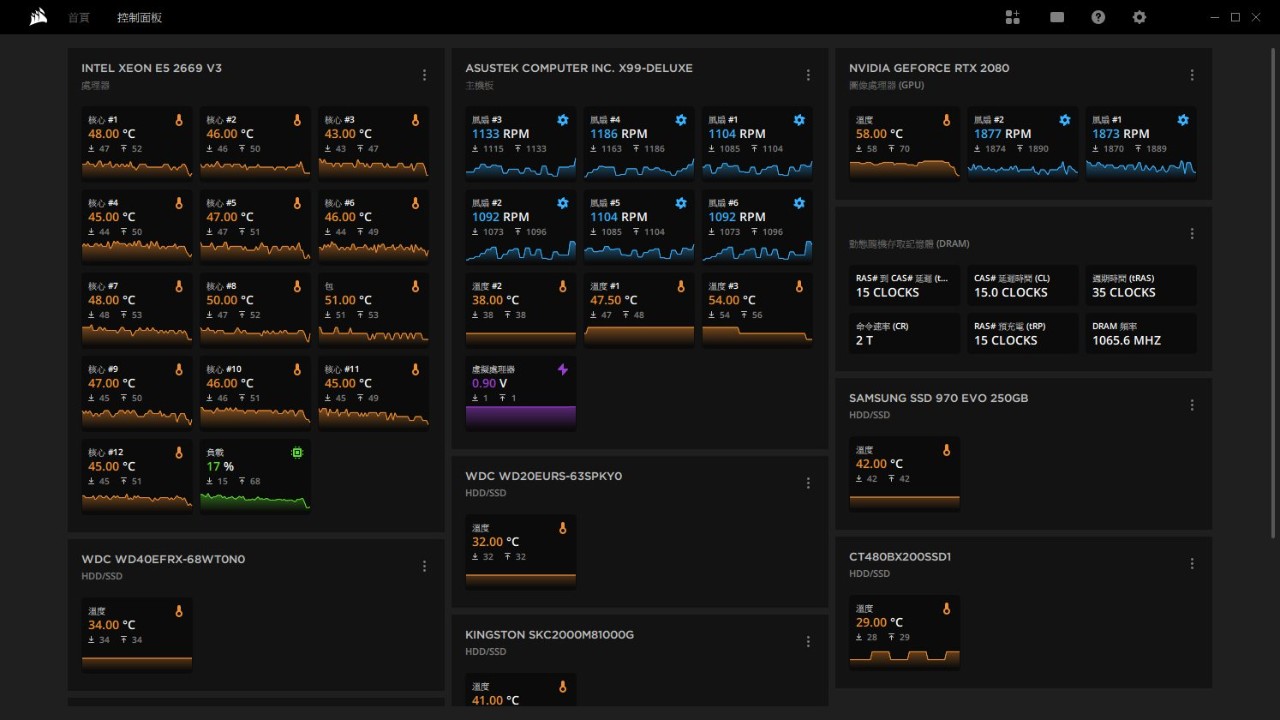Image resolution: width=1280 pixels, height=720 pixels.
Task: Open NVIDIA GeForce RTX 2080 panel options menu
Action: point(1192,75)
